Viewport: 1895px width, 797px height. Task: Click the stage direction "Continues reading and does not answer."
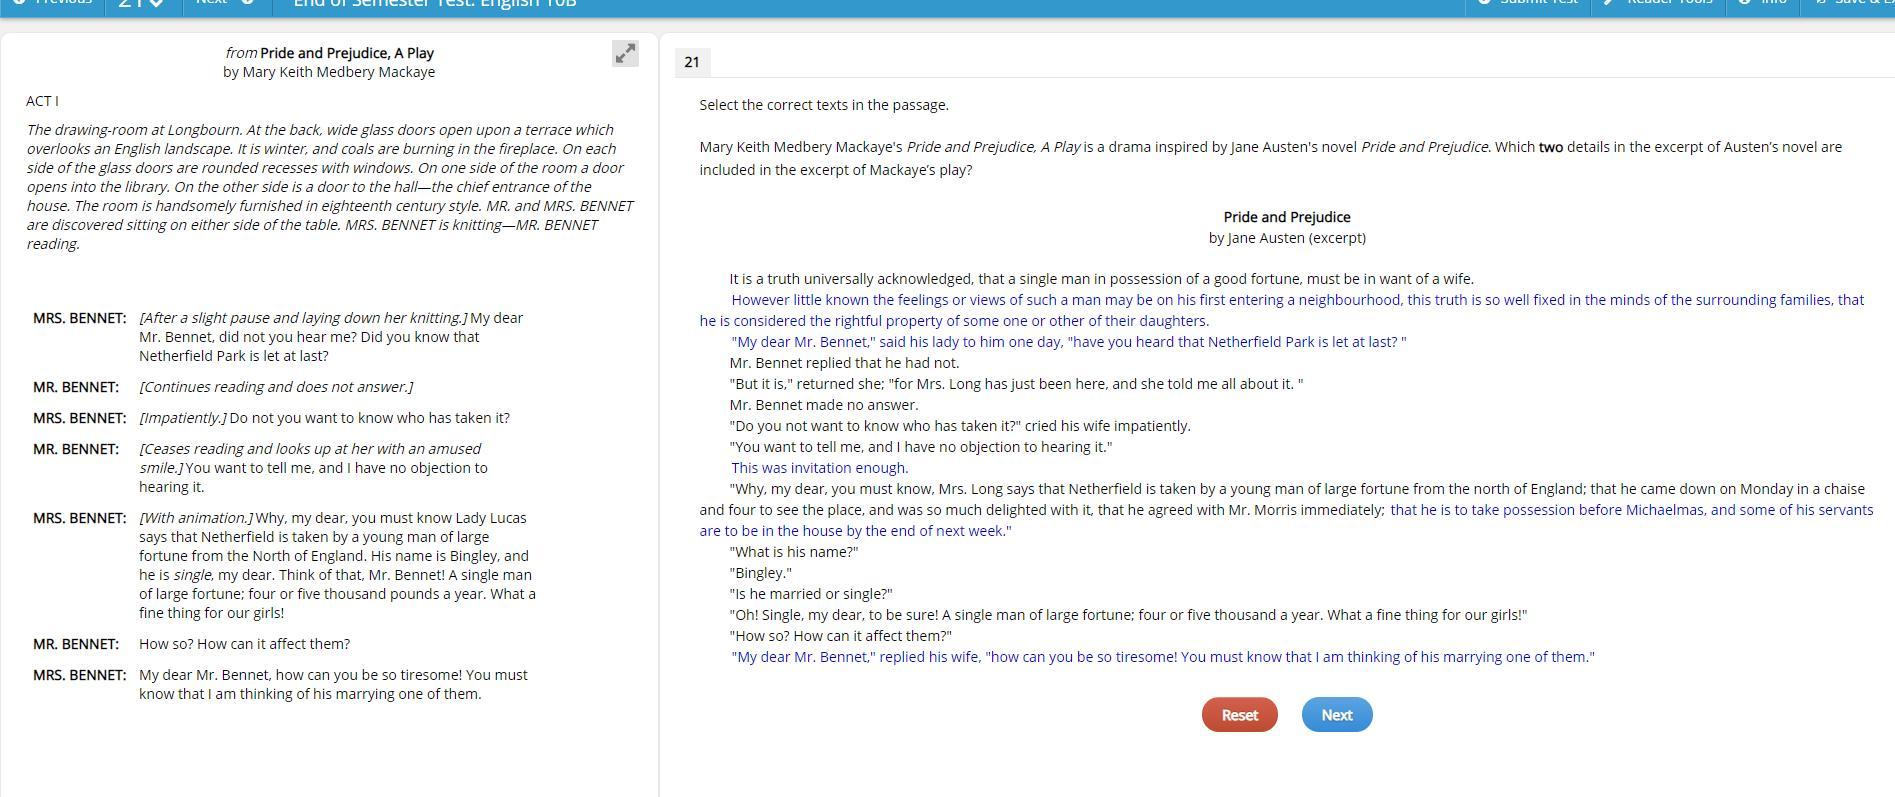pos(276,387)
